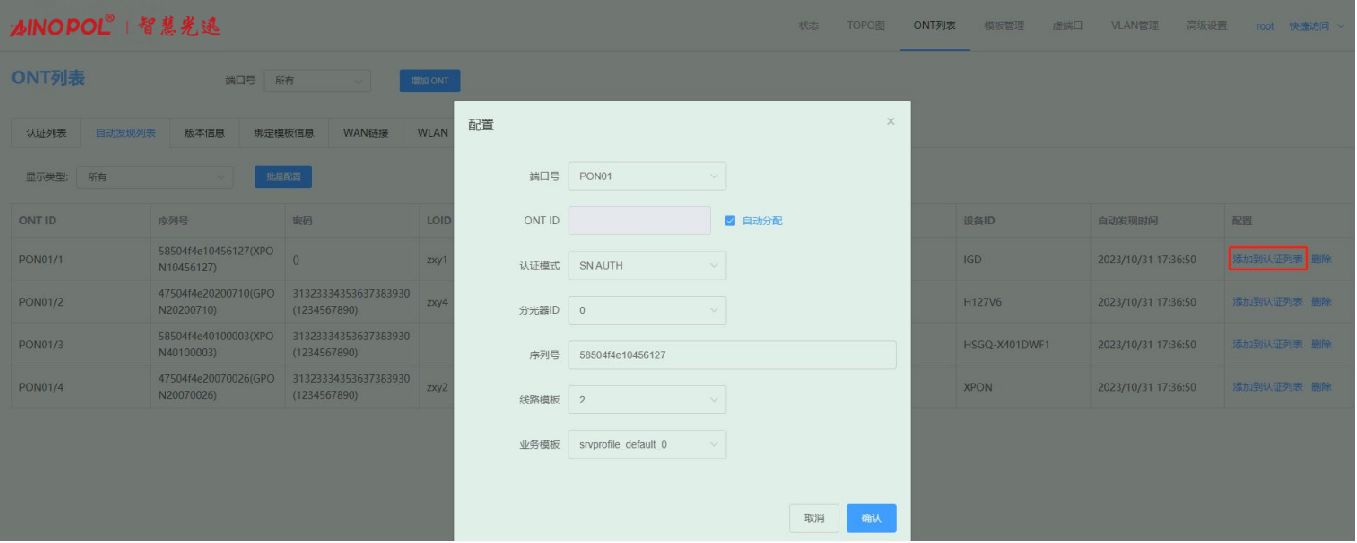1357x543 pixels.
Task: Expand the 快速访问 menu arrow
Action: [1340, 26]
